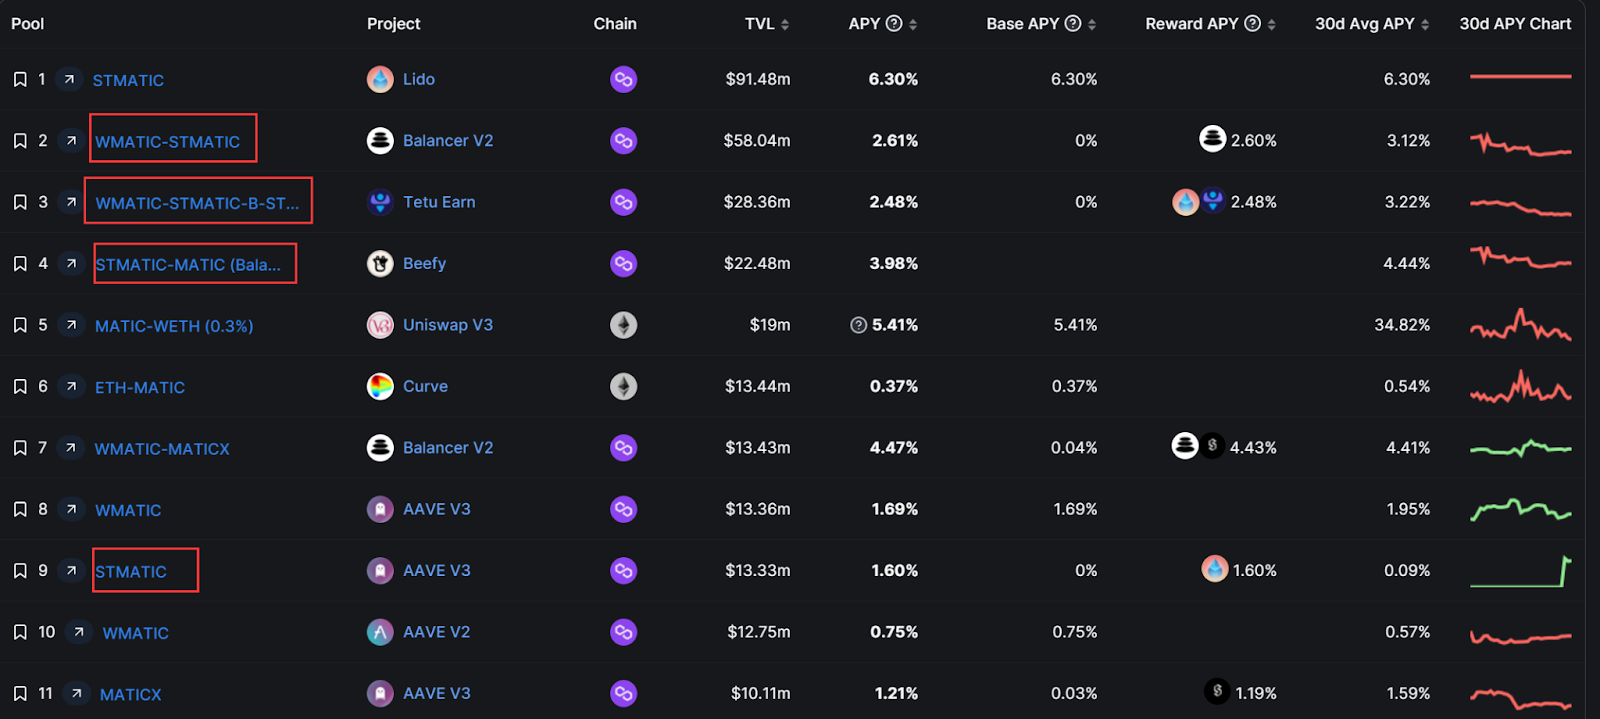Open external link arrow for WMATIC-STMATIC-B-ST...
The width and height of the screenshot is (1600, 719).
pyautogui.click(x=70, y=202)
